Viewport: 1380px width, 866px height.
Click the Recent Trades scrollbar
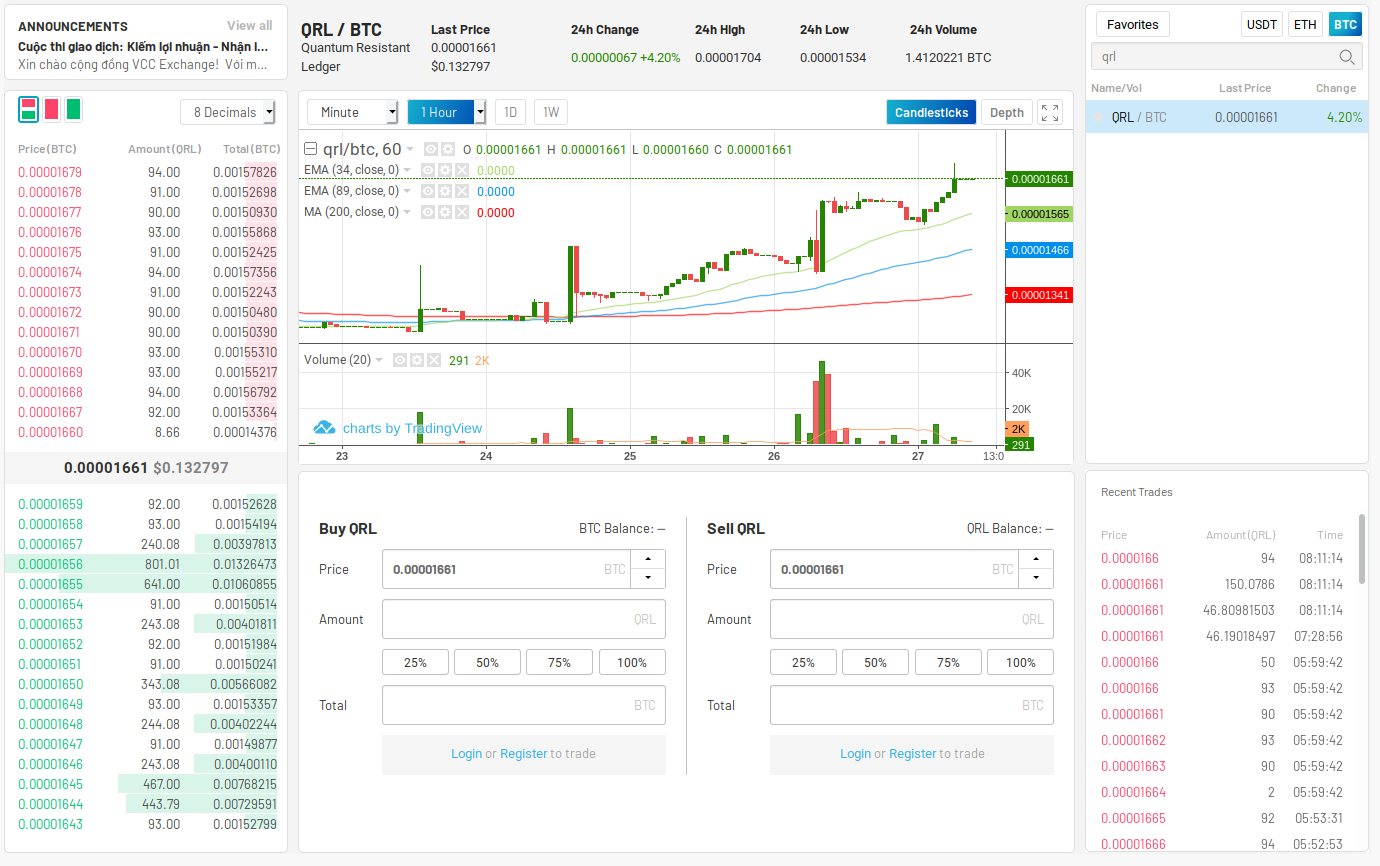1362,548
